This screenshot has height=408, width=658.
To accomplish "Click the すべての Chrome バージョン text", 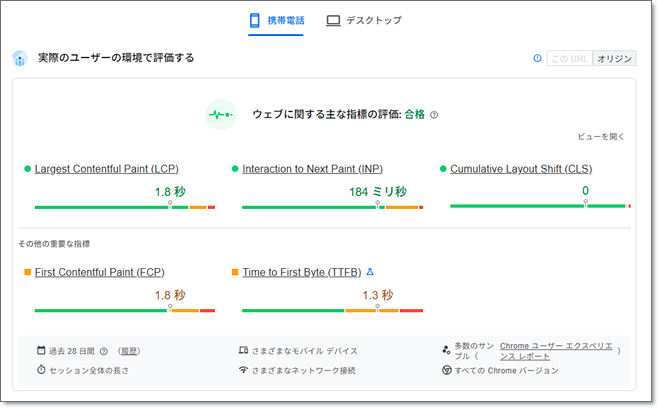I will click(507, 371).
